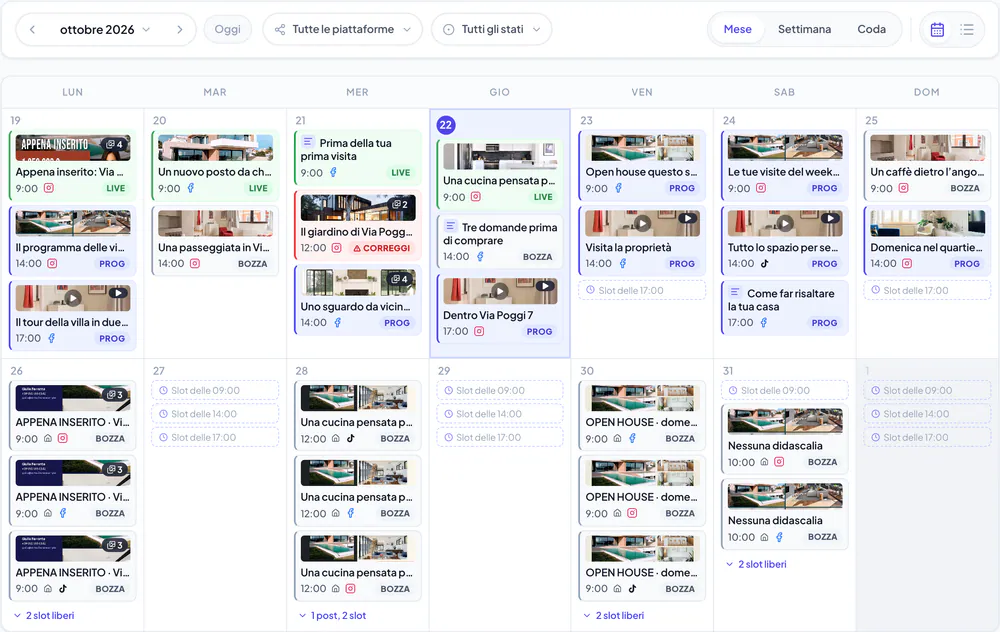Open Tutte le piattaforme filter

pos(342,29)
